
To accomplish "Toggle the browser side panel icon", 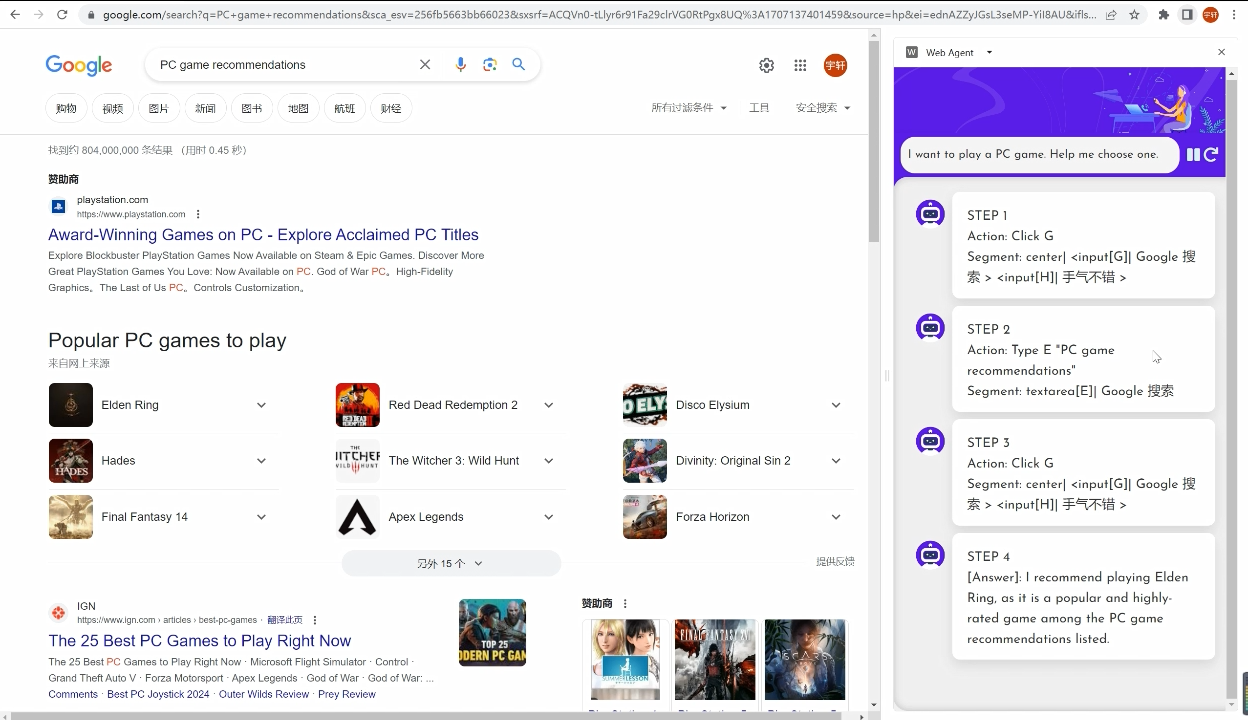I will tap(1187, 15).
